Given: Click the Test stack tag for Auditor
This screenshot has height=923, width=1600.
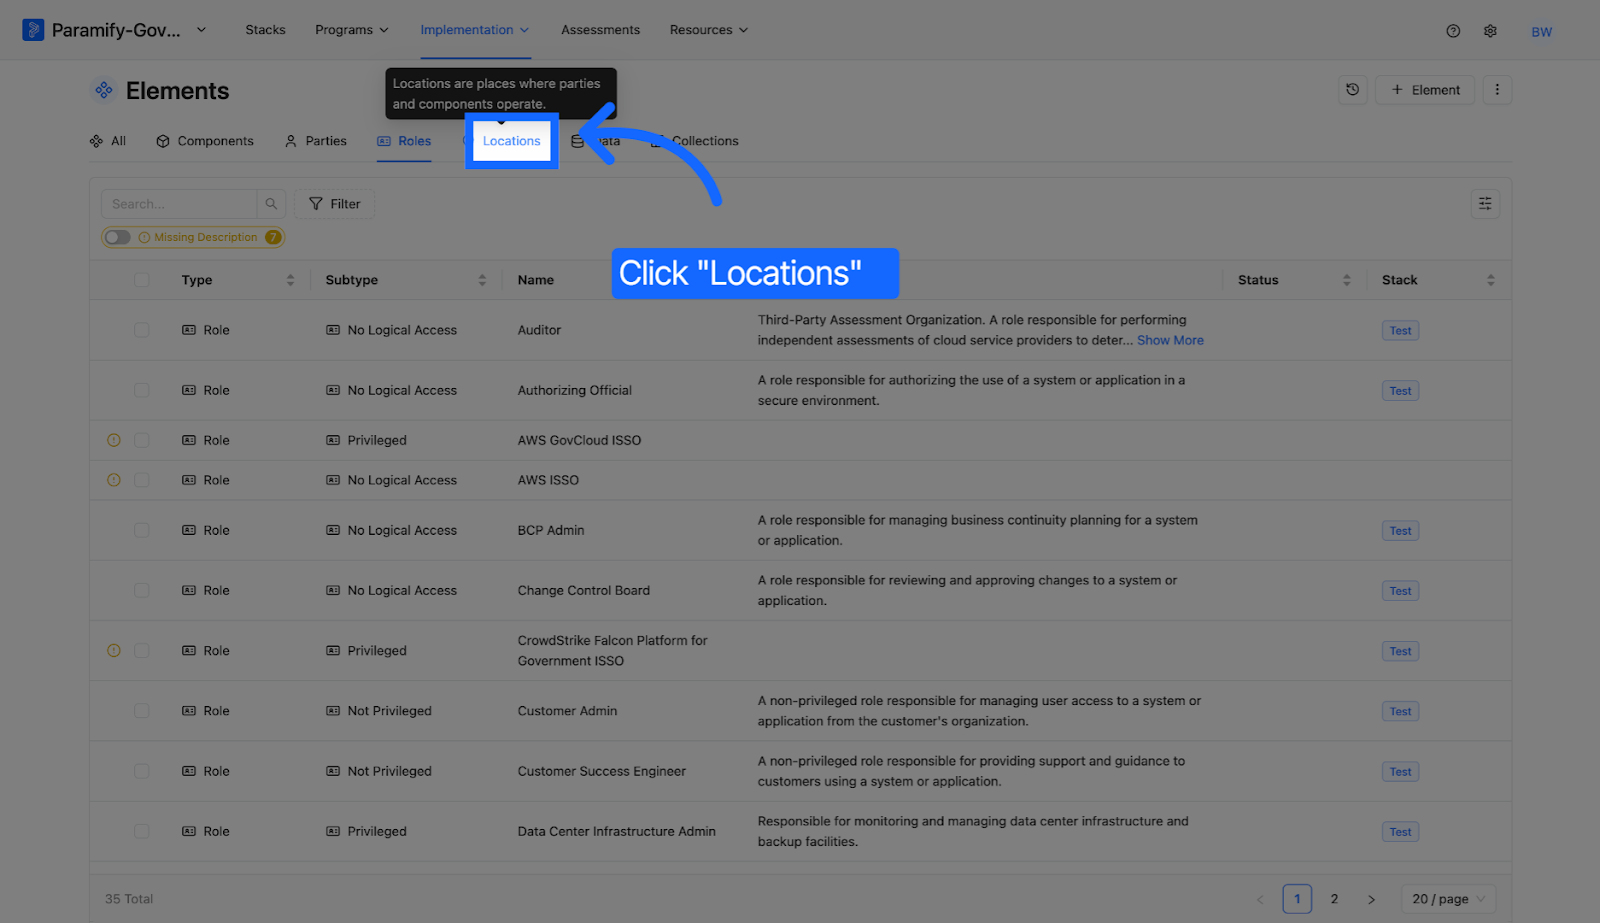Looking at the screenshot, I should 1400,331.
